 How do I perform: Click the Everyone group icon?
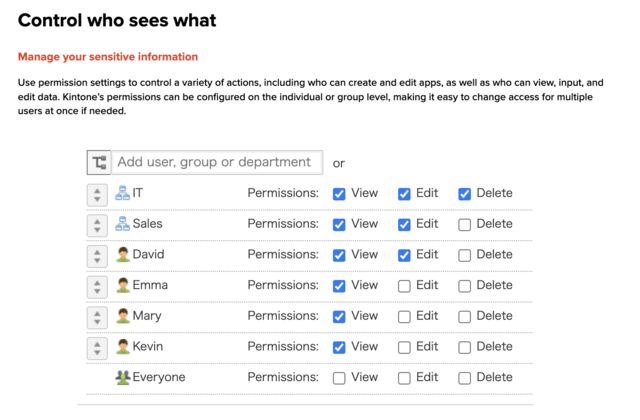122,377
